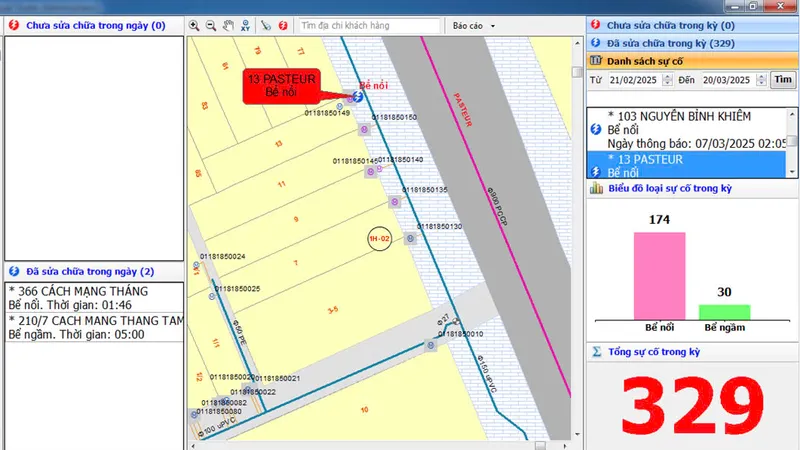Screen dimensions: 800x450
Task: Minimize the application window
Action: tap(735, 6)
